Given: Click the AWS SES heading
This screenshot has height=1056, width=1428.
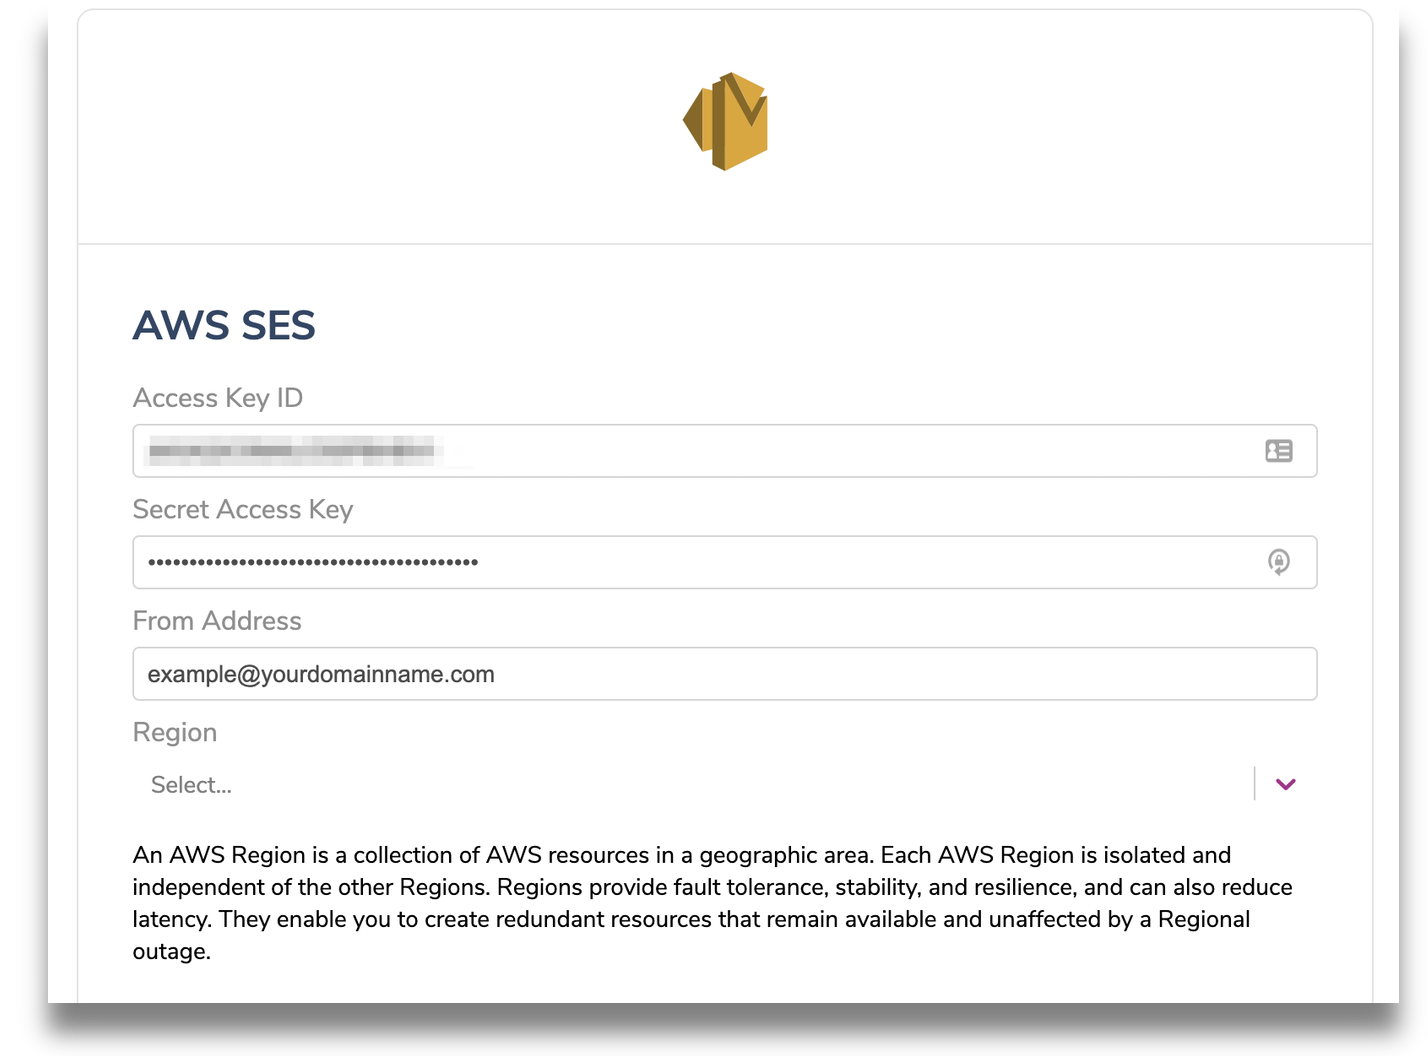Looking at the screenshot, I should (224, 325).
